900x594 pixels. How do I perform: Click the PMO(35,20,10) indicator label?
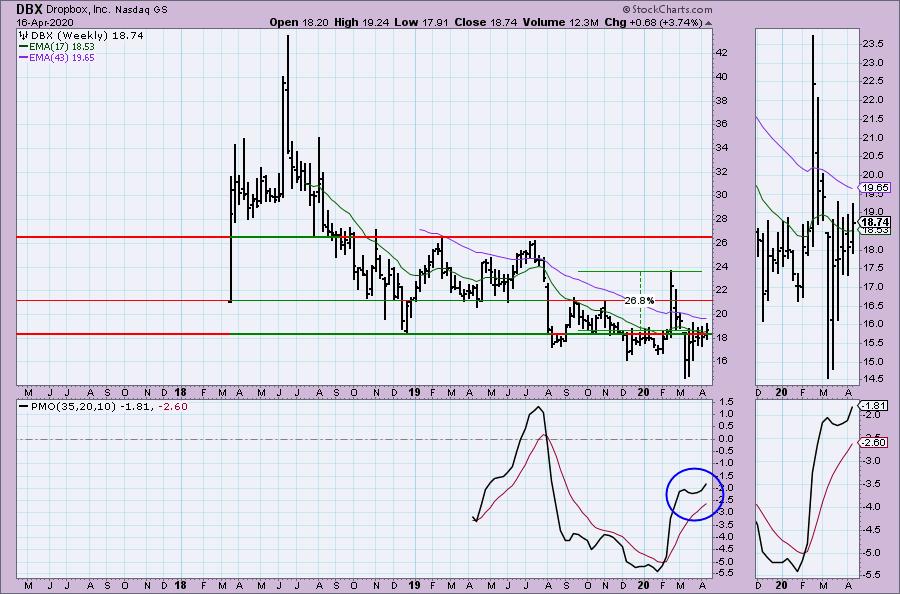point(74,407)
